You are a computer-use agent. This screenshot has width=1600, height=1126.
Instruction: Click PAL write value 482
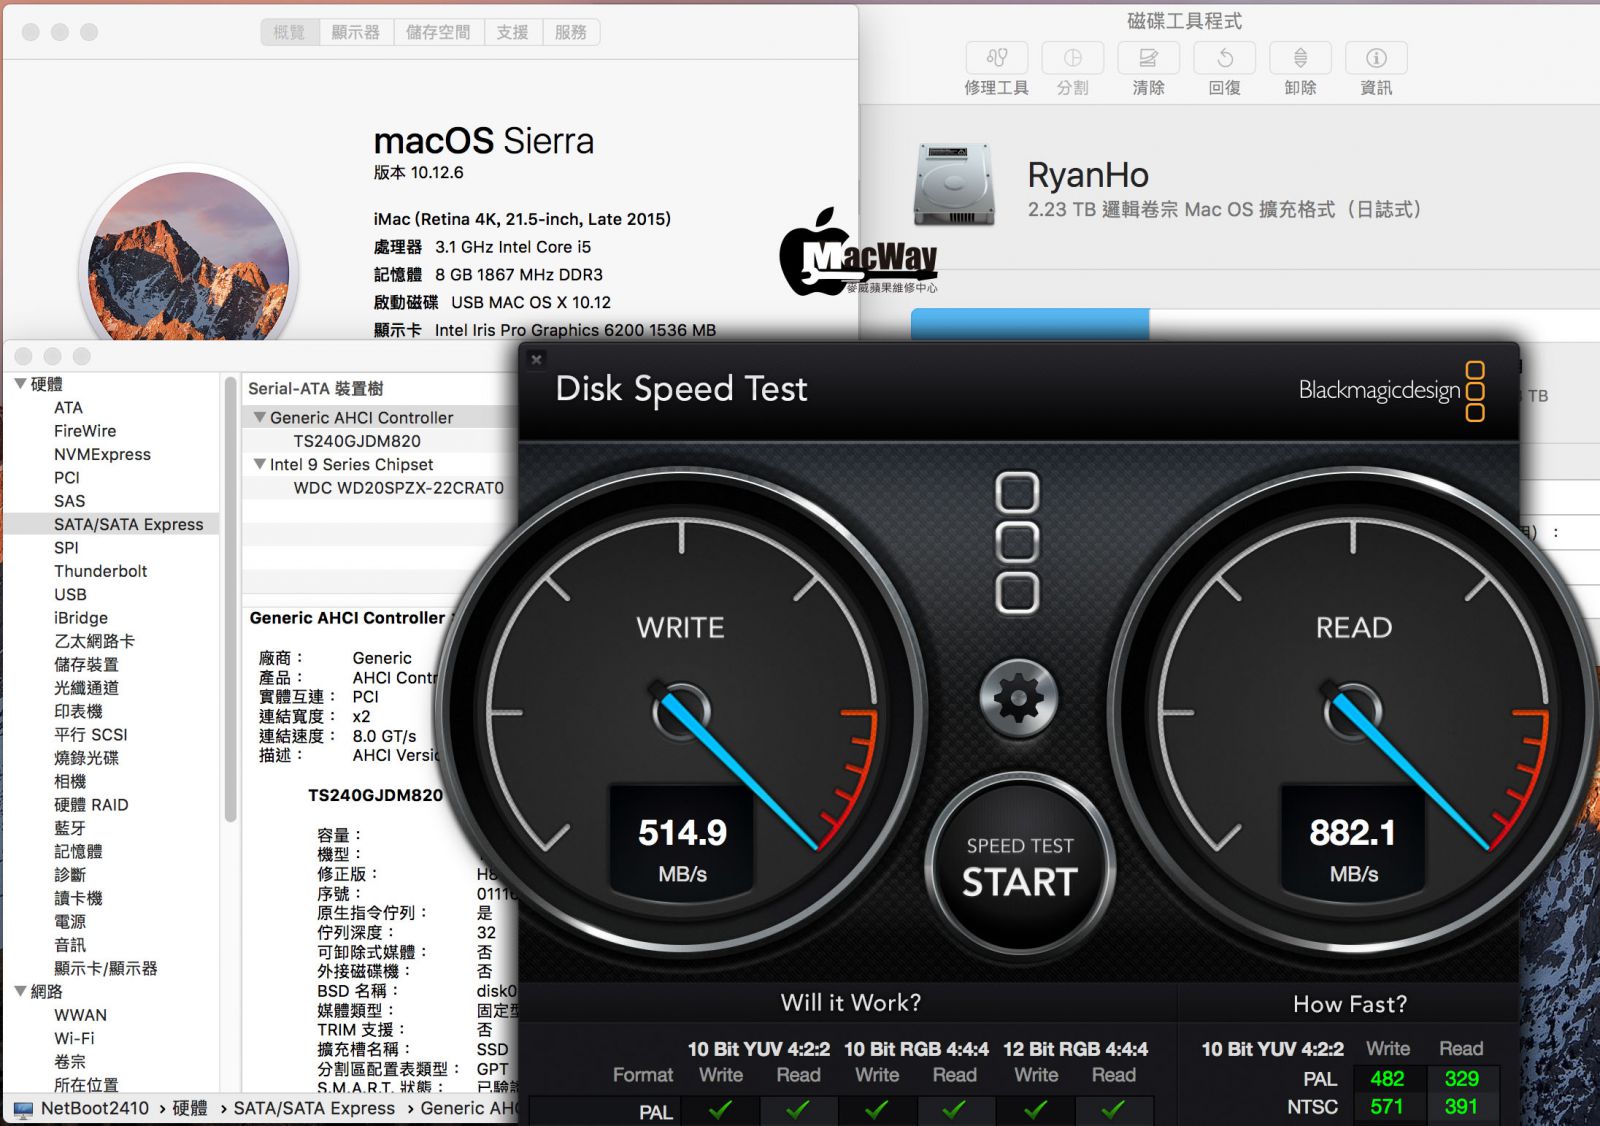(x=1386, y=1079)
